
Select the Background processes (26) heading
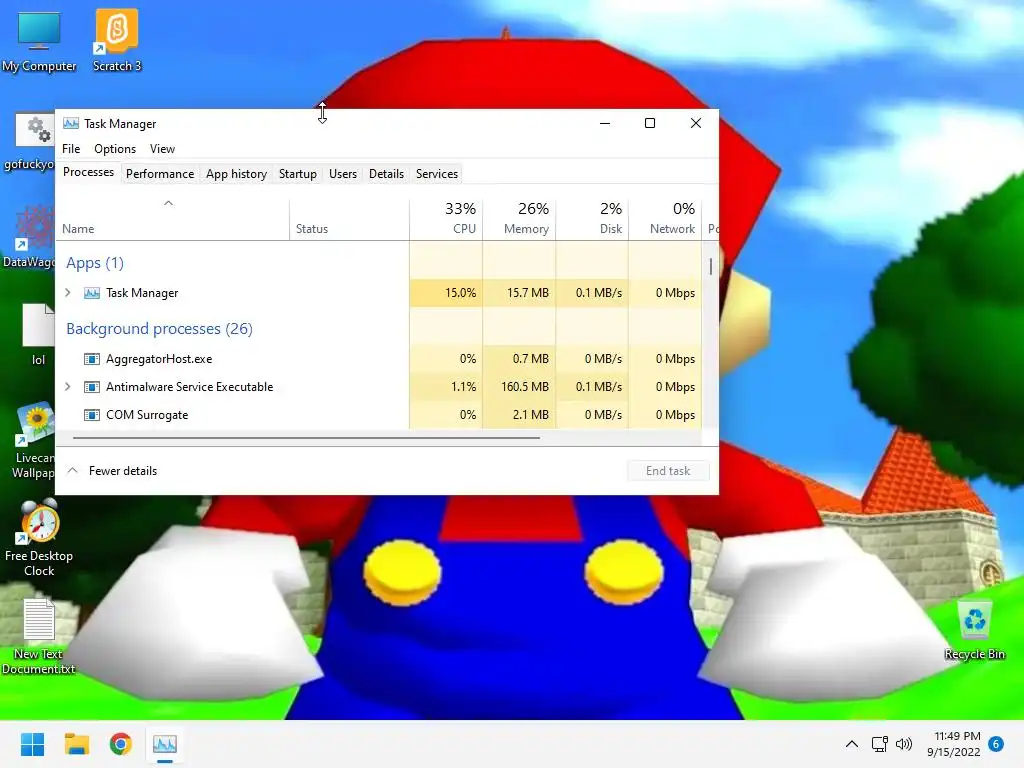click(159, 328)
